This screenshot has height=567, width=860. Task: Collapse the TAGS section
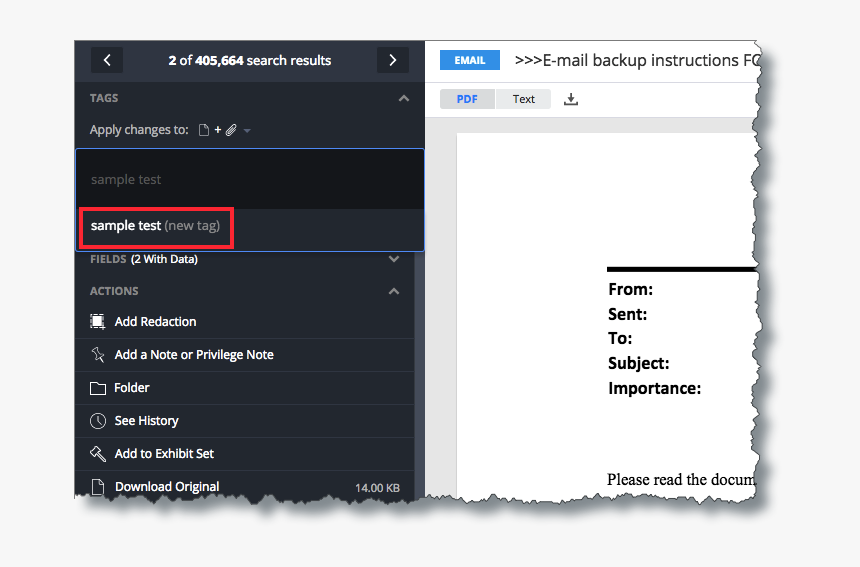[403, 98]
